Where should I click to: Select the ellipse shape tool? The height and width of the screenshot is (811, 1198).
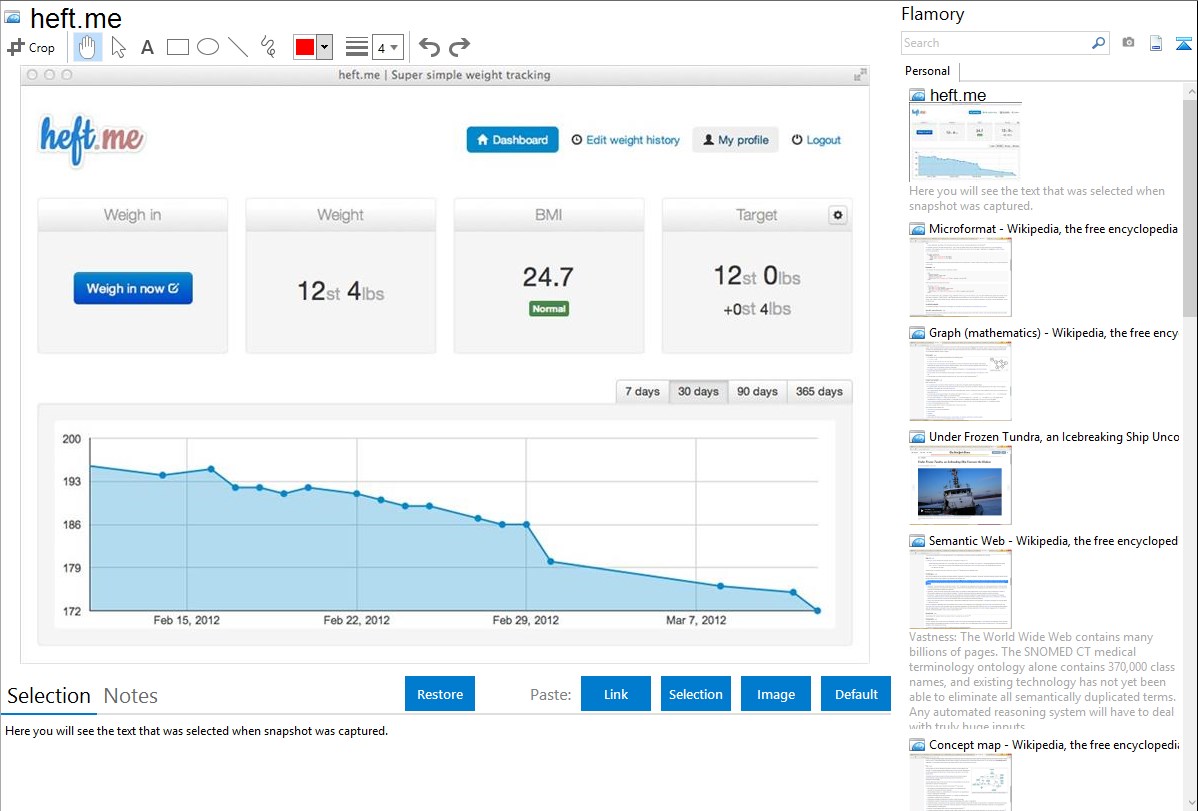tap(208, 47)
